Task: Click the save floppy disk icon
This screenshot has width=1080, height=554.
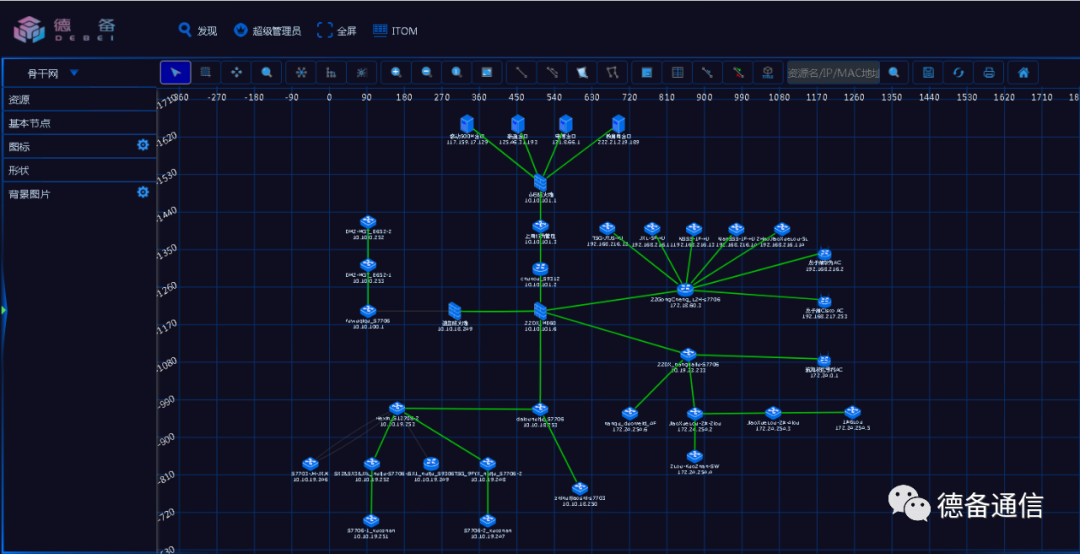Action: 928,72
